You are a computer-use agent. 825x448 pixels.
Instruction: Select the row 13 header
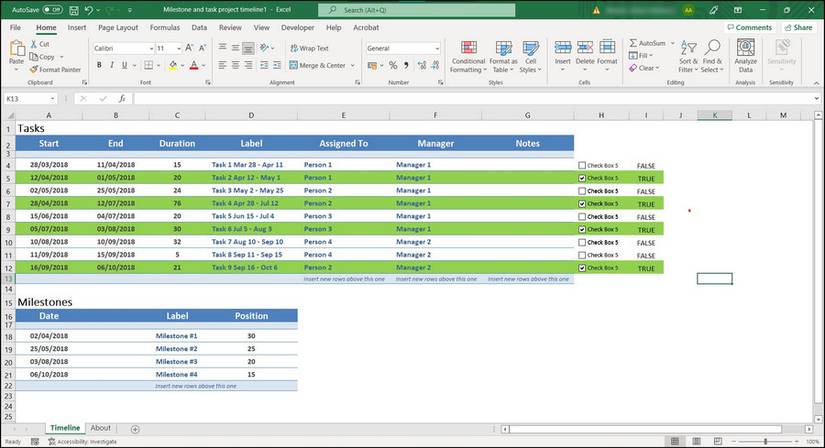pos(8,278)
